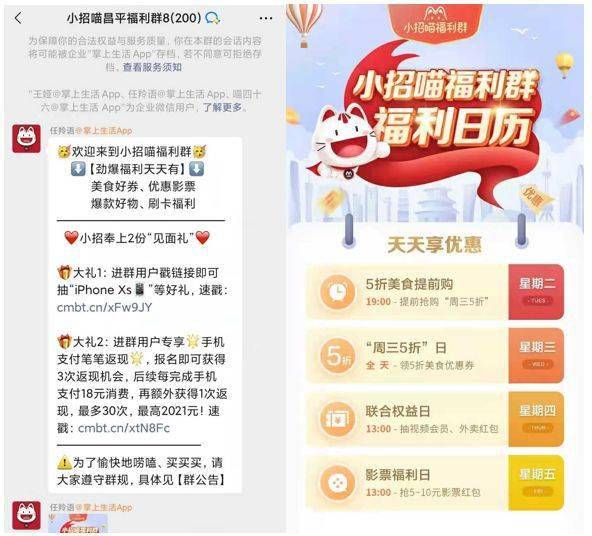Tap the alarm clock icon for 5折美食提前购

point(337,292)
